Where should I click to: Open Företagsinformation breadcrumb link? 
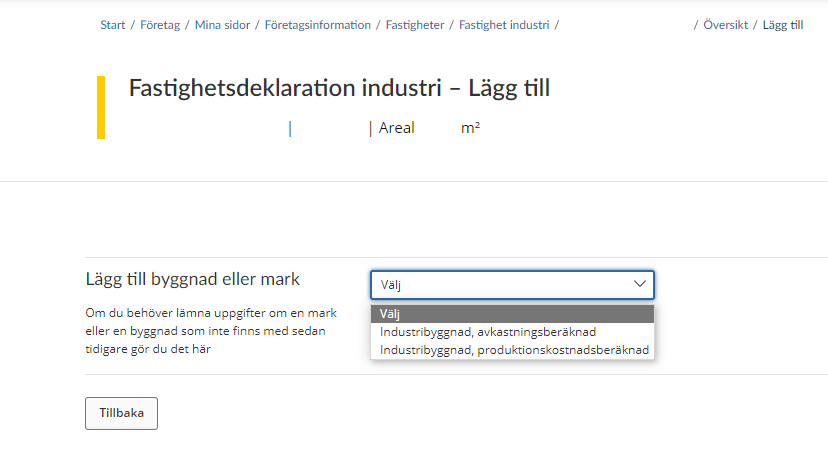click(318, 25)
